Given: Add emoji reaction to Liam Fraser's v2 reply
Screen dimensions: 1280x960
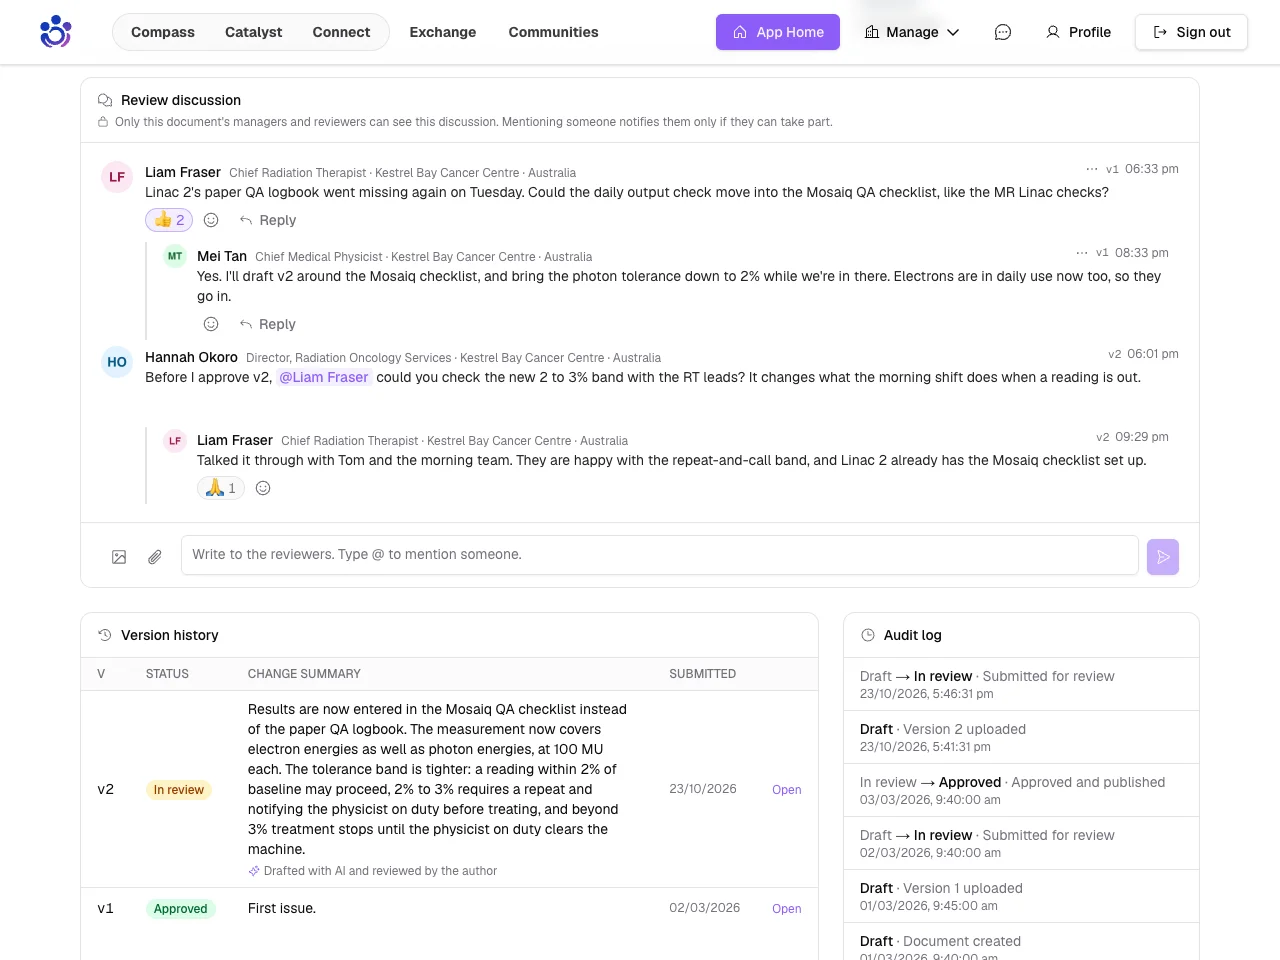Looking at the screenshot, I should 263,488.
